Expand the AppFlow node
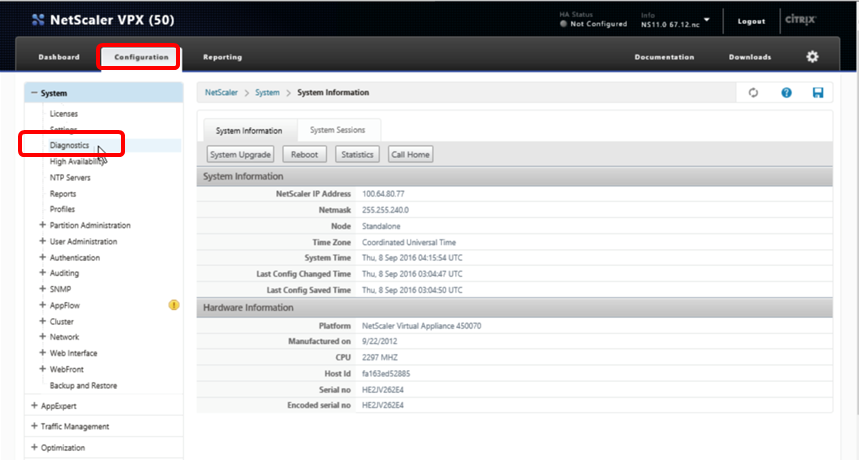 [42, 305]
